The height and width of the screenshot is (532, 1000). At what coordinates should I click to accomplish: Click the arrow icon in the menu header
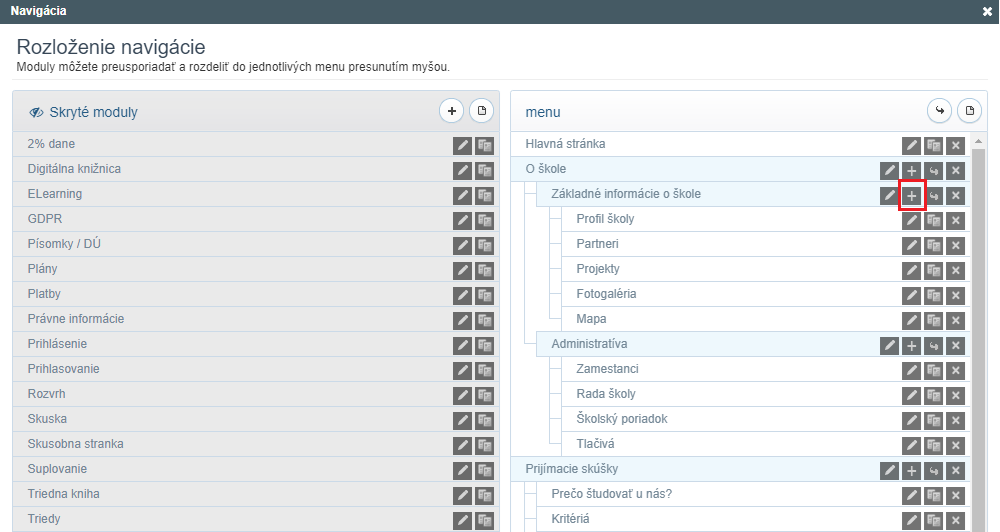tap(939, 111)
